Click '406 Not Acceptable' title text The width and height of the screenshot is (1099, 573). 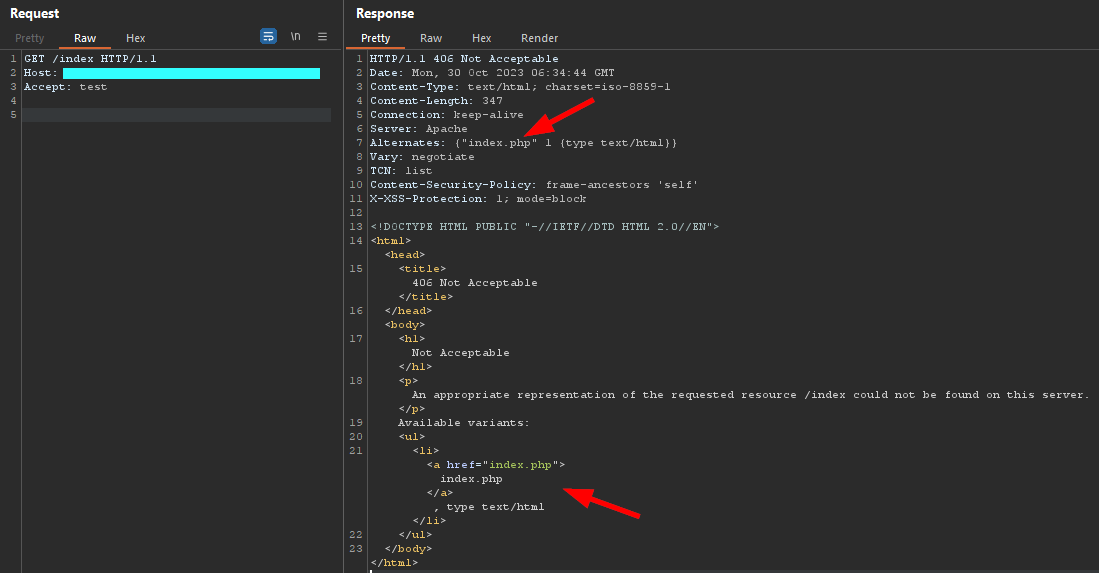475,283
